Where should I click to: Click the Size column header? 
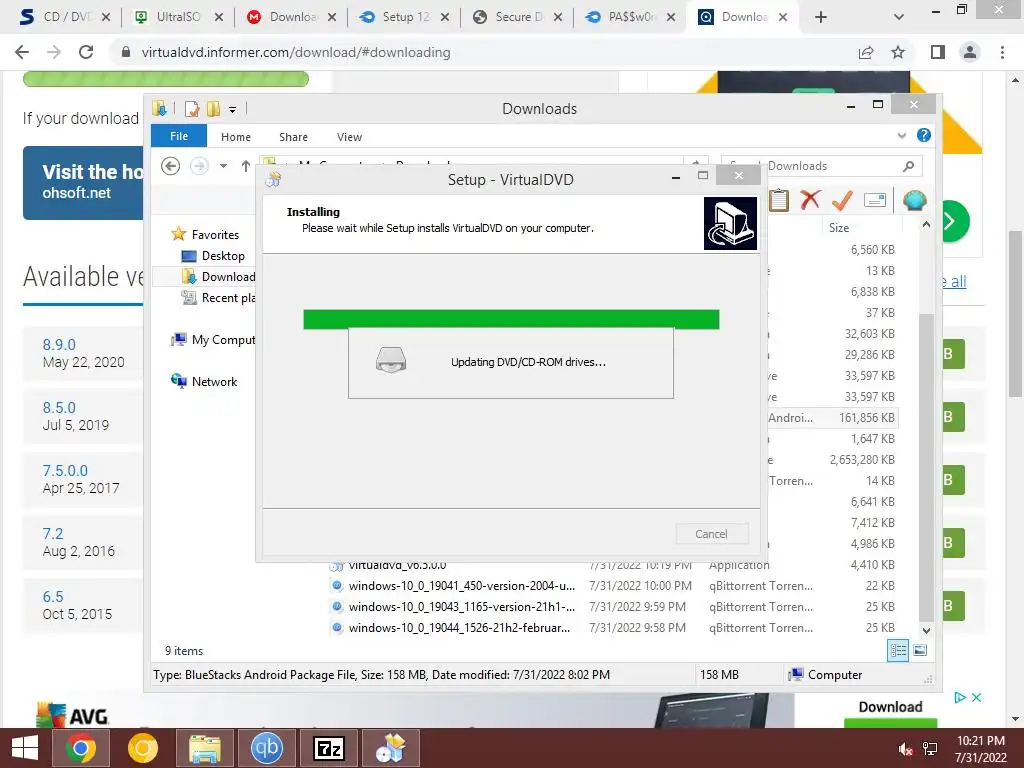pos(839,227)
